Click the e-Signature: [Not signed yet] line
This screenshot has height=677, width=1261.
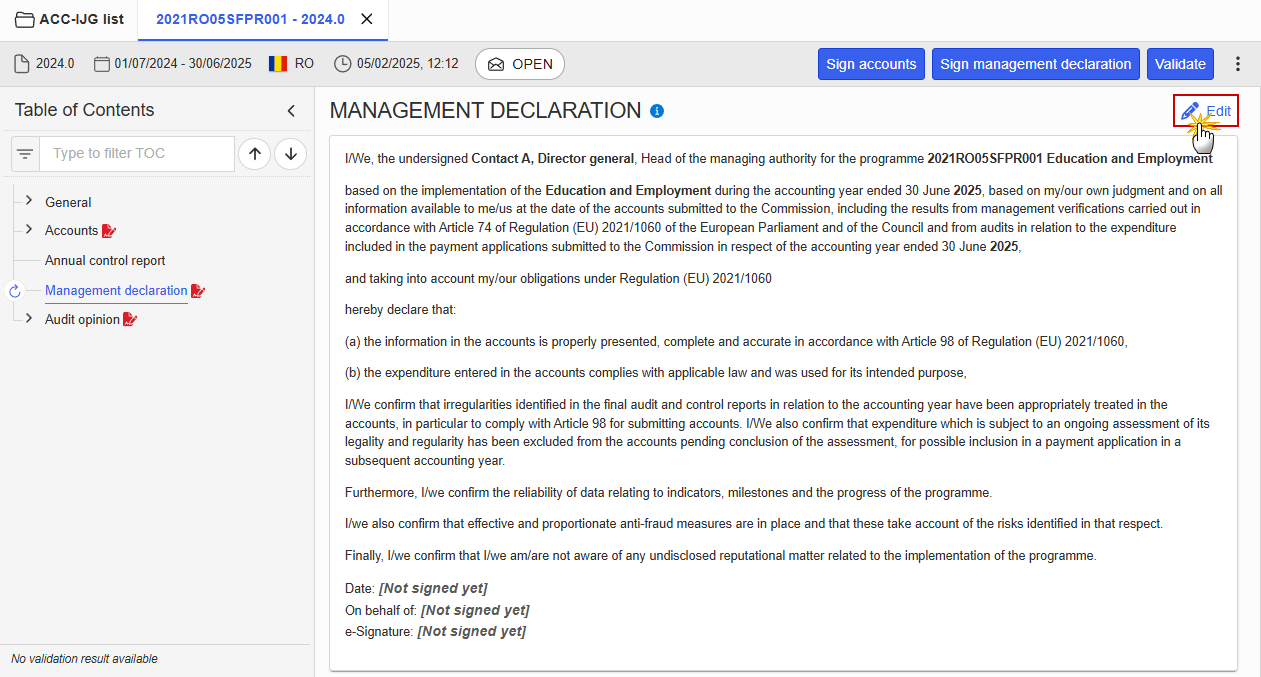click(x=435, y=631)
